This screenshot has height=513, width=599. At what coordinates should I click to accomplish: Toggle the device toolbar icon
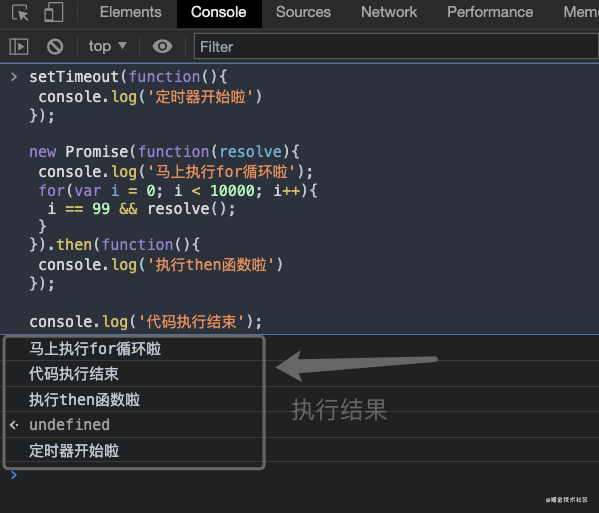click(x=53, y=12)
